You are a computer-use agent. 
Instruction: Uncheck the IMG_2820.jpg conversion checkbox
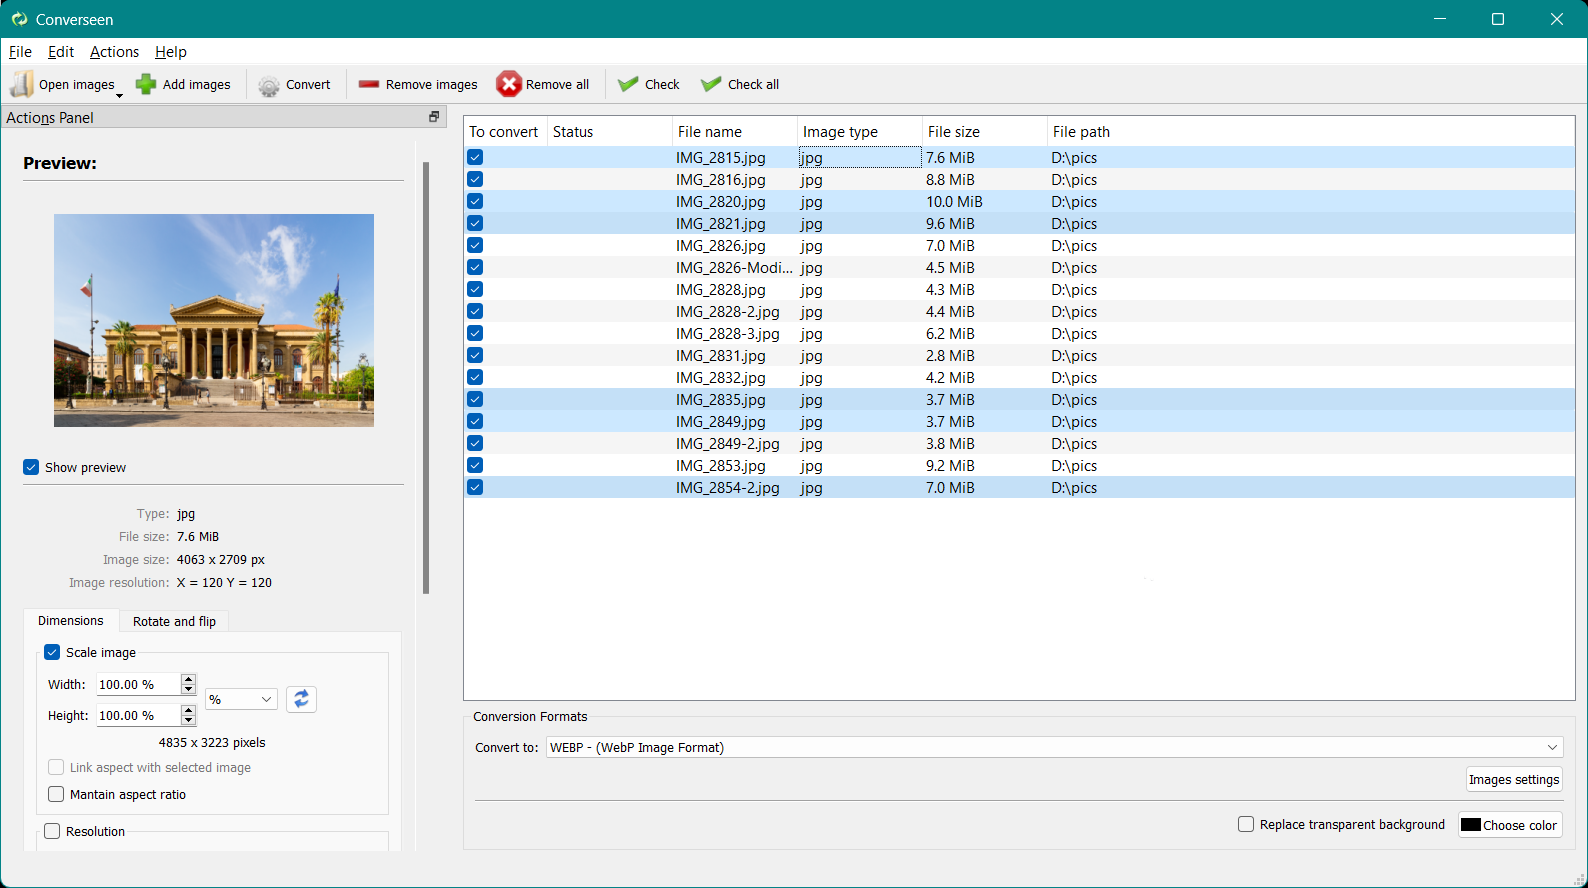coord(475,201)
